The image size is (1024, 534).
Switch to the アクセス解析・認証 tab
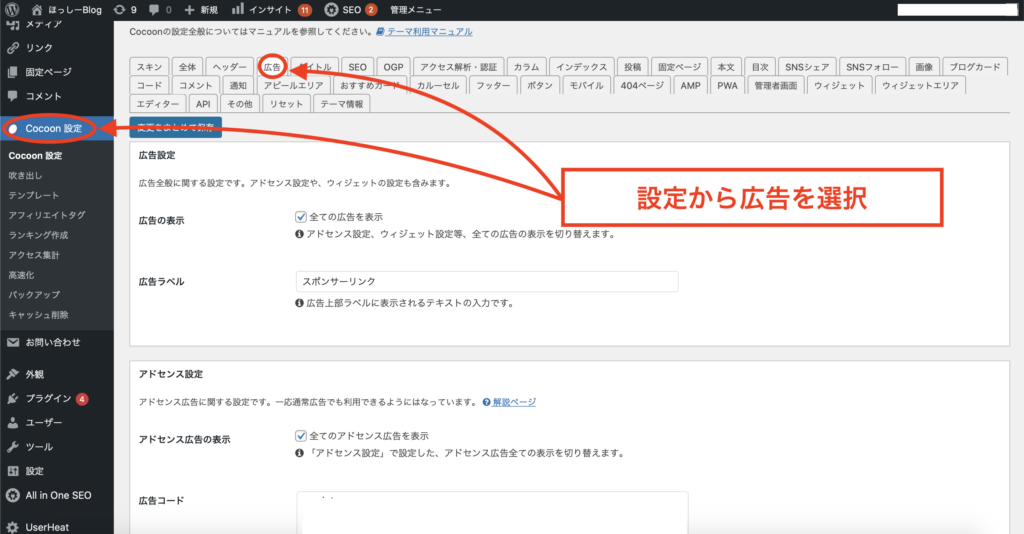coord(458,67)
